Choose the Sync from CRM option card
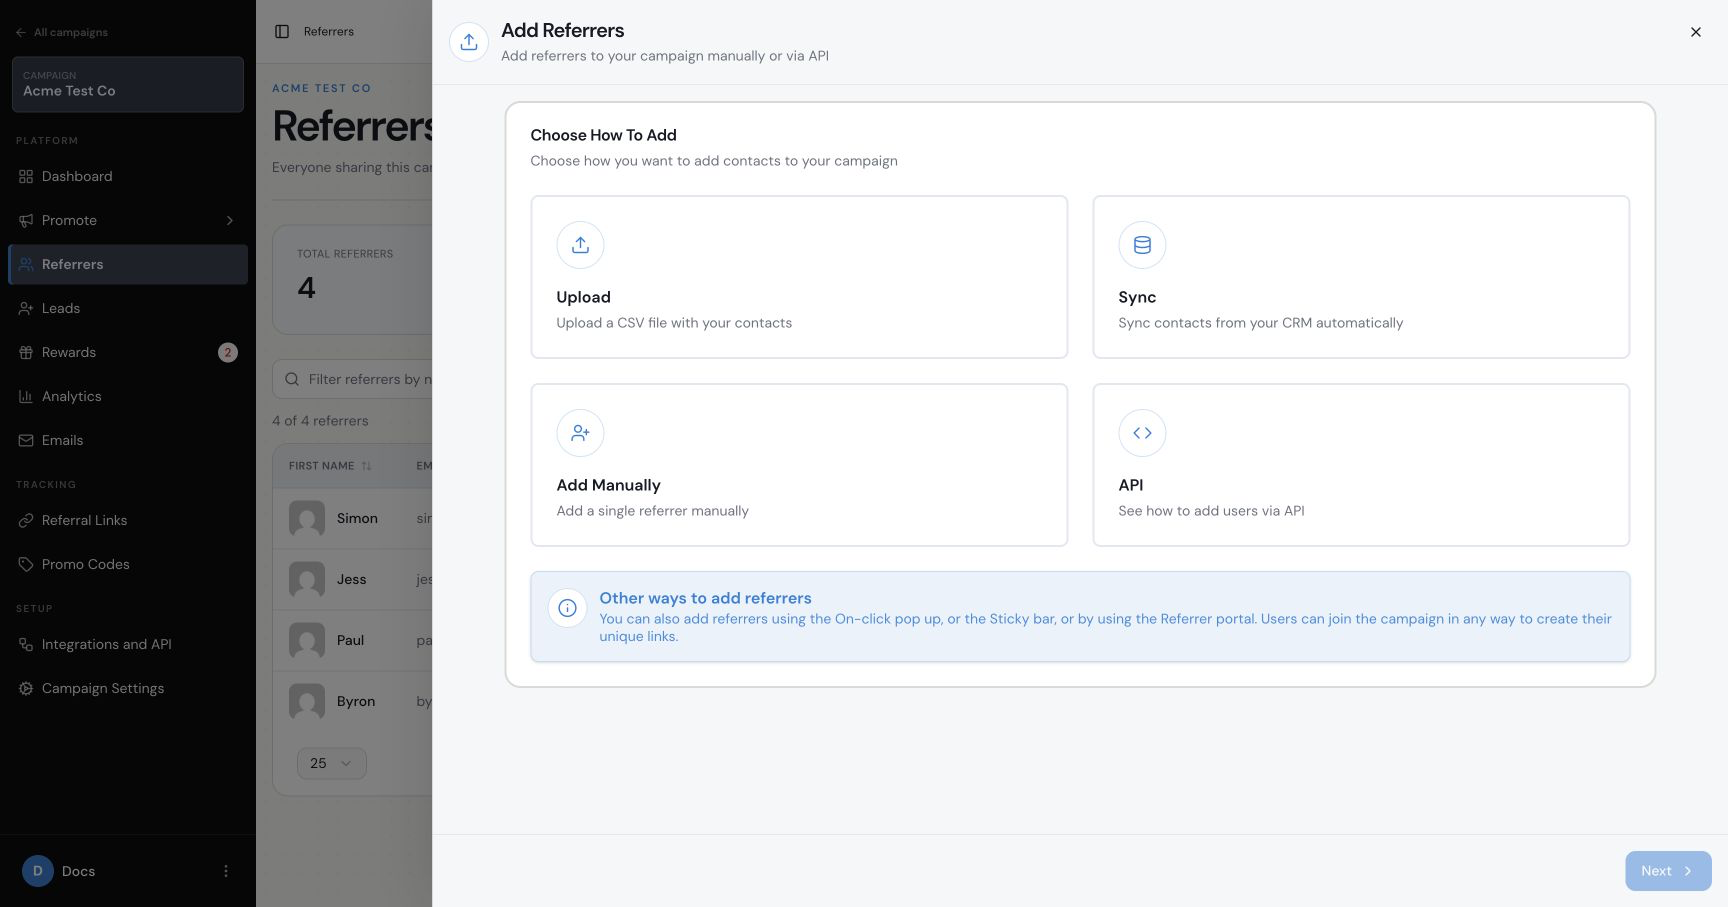 [x=1361, y=277]
